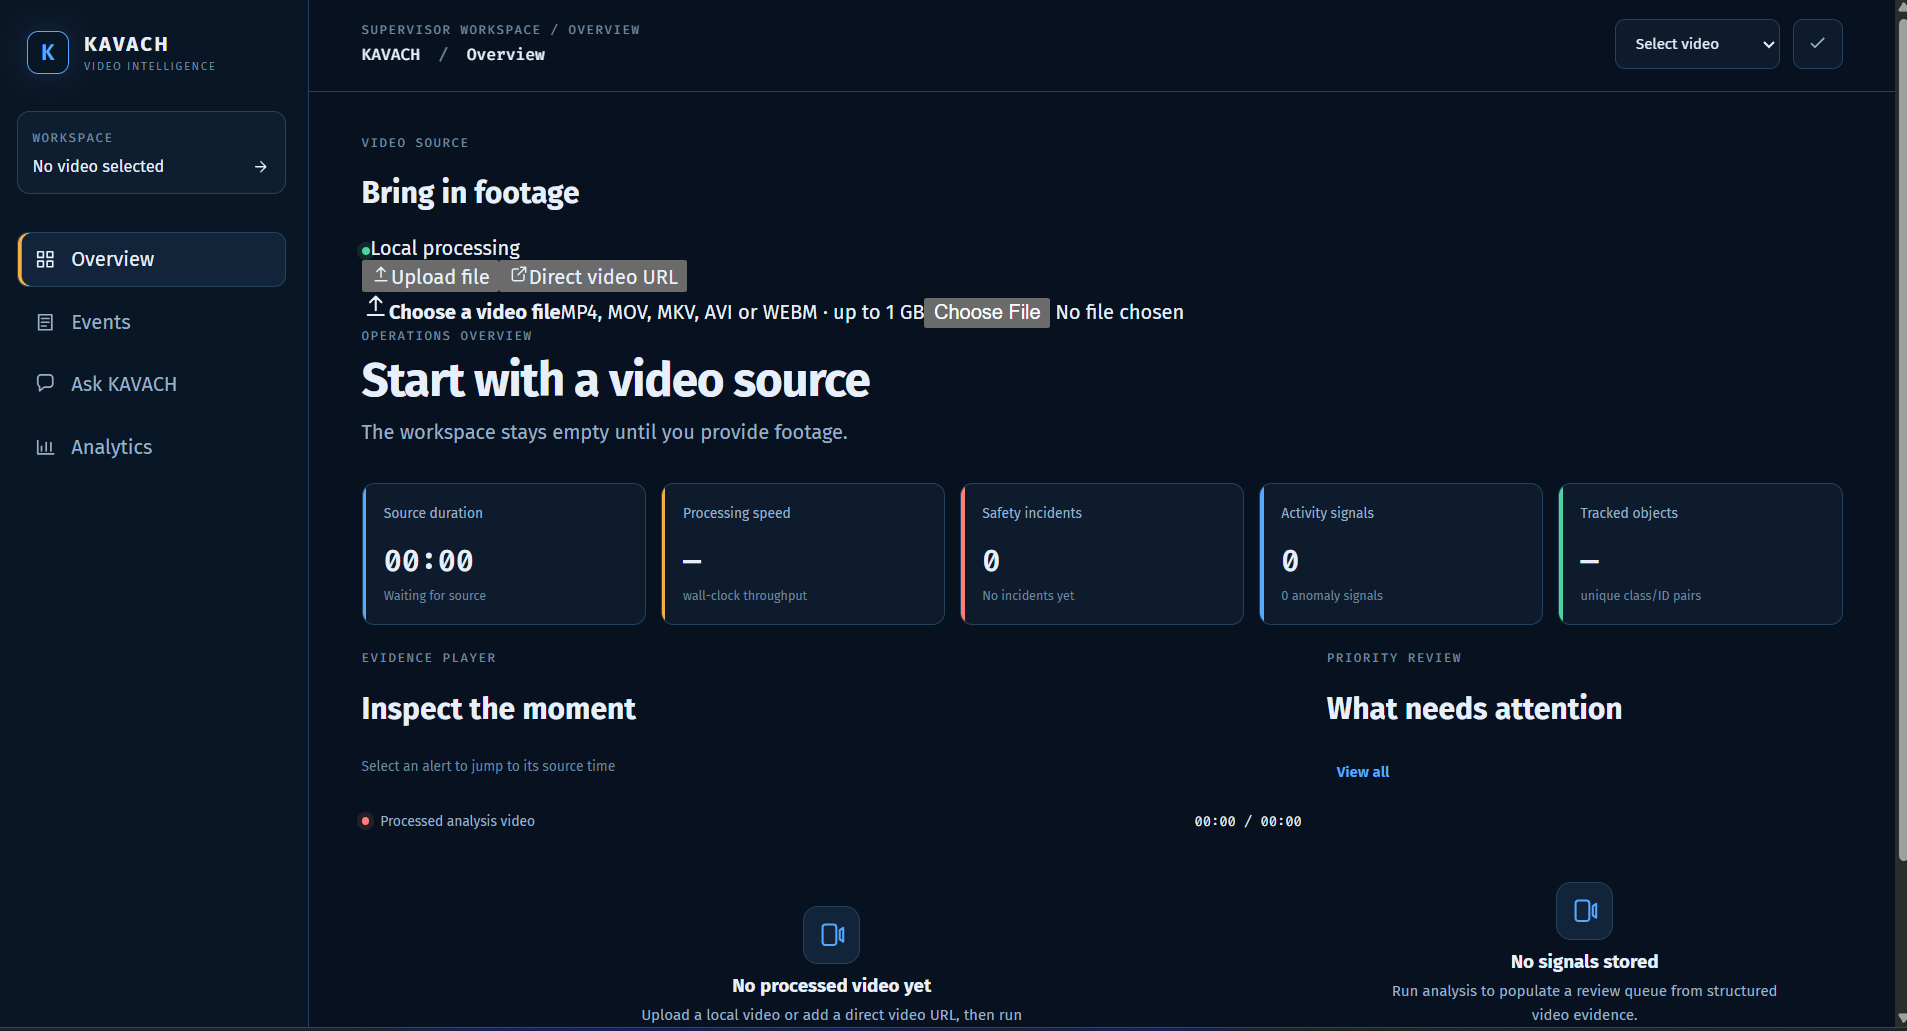
Task: Click the Safety incidents card
Action: point(1102,554)
